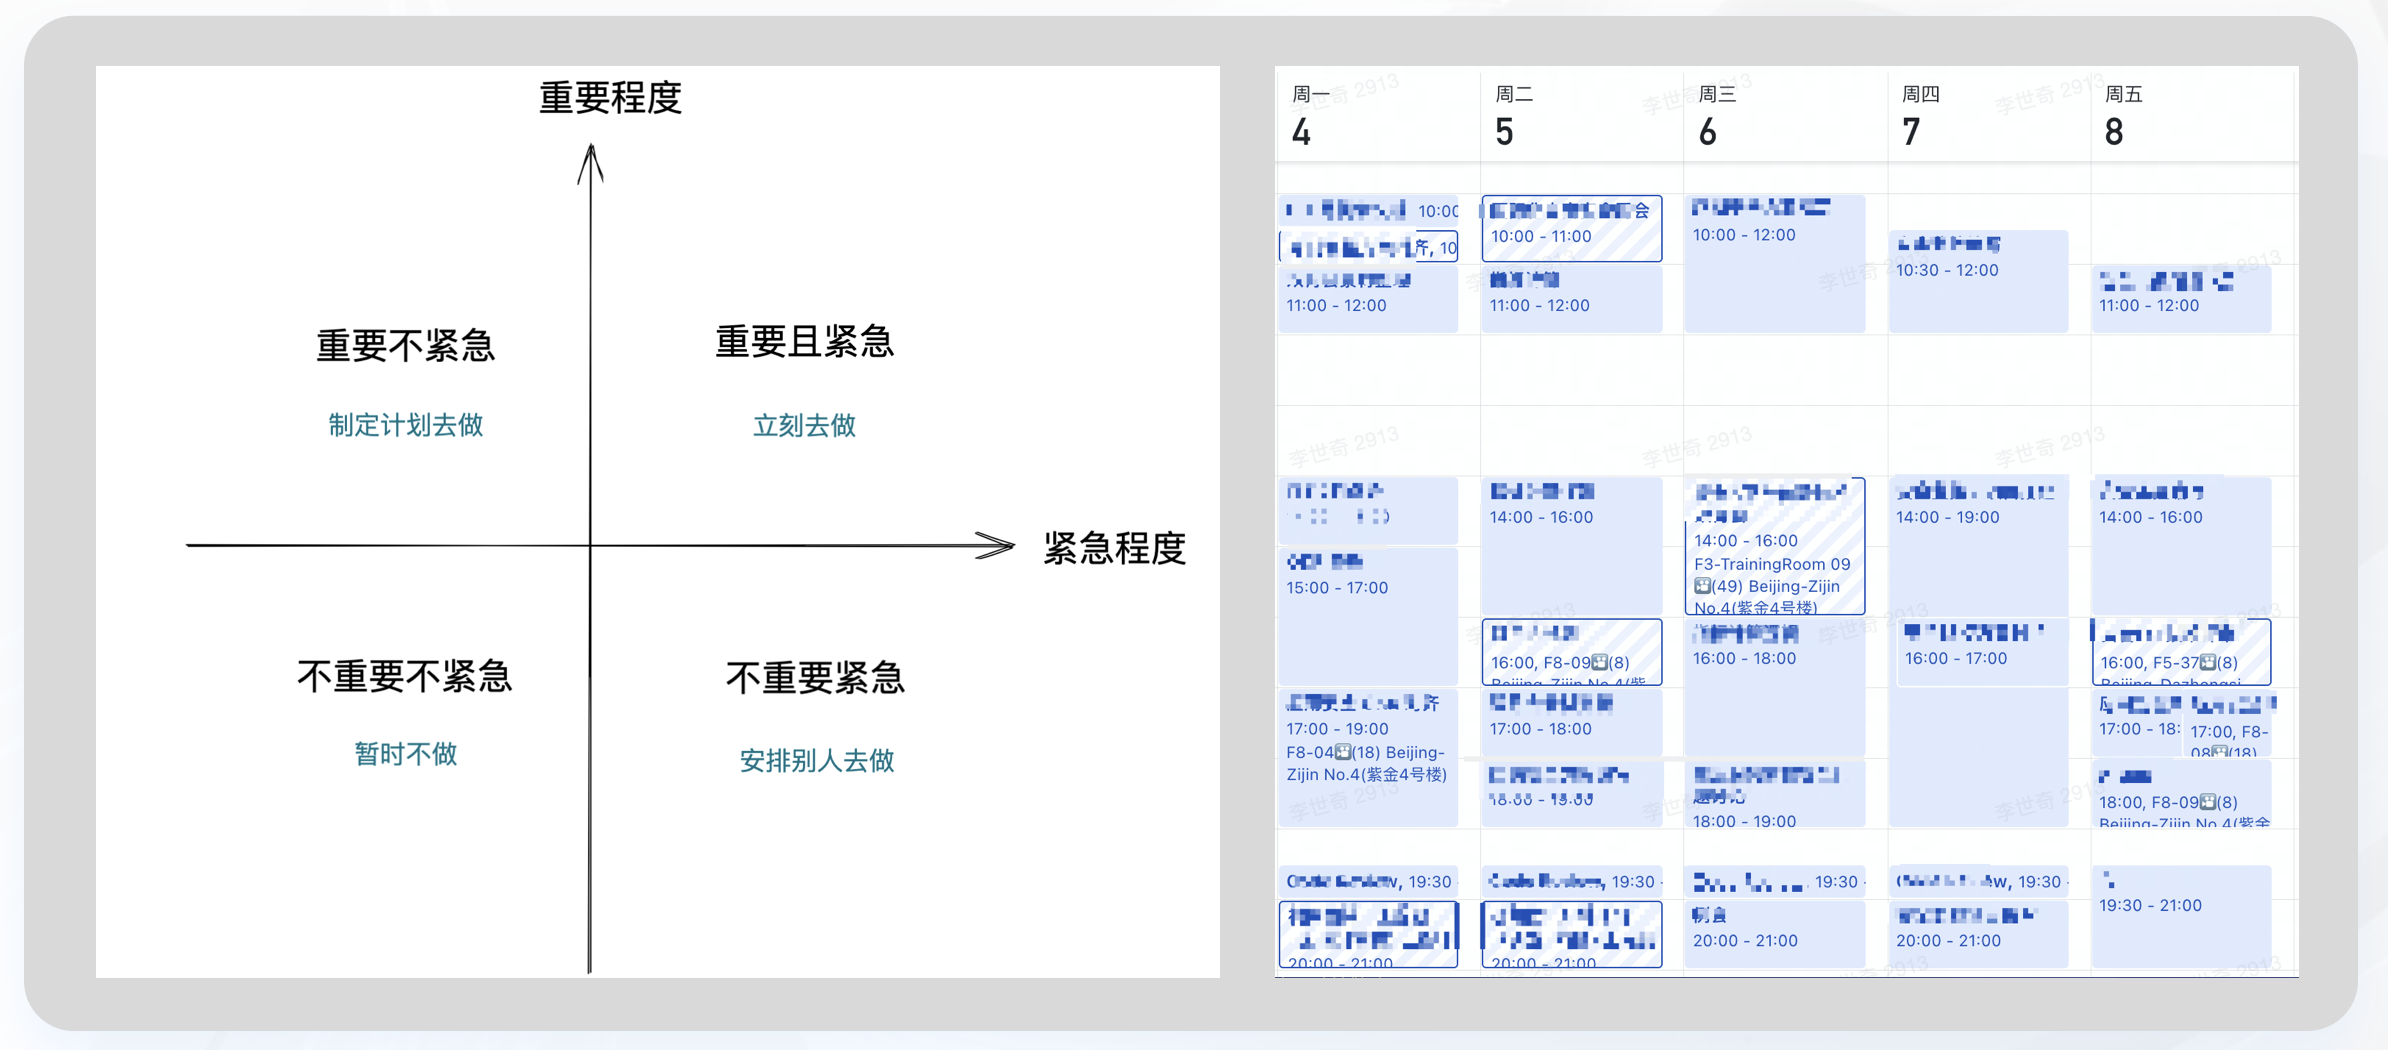Click the 紧急程度 axis label
This screenshot has width=2388, height=1050.
coord(1114,548)
